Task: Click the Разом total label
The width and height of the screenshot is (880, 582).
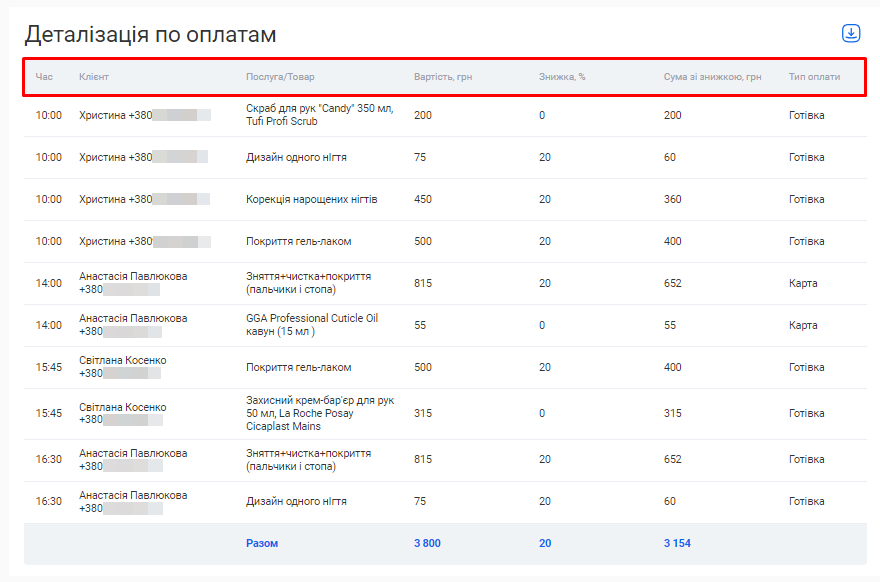Action: (262, 543)
